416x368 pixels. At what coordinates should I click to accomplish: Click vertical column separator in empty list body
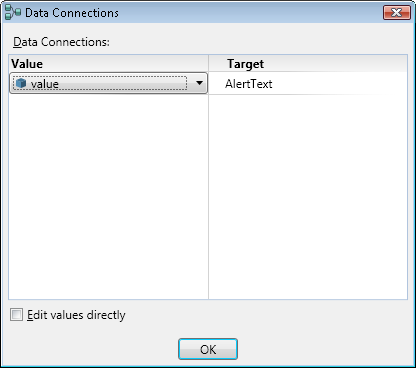point(208,197)
